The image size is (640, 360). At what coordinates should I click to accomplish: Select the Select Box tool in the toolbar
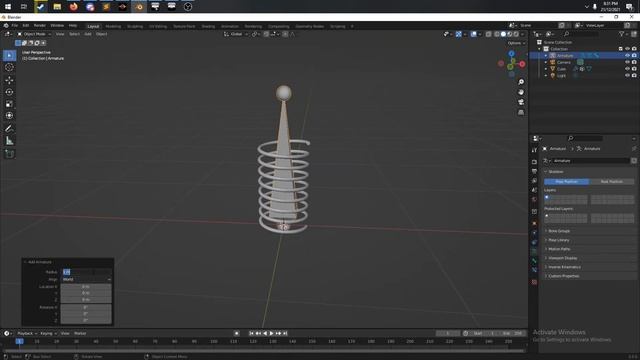[x=9, y=56]
